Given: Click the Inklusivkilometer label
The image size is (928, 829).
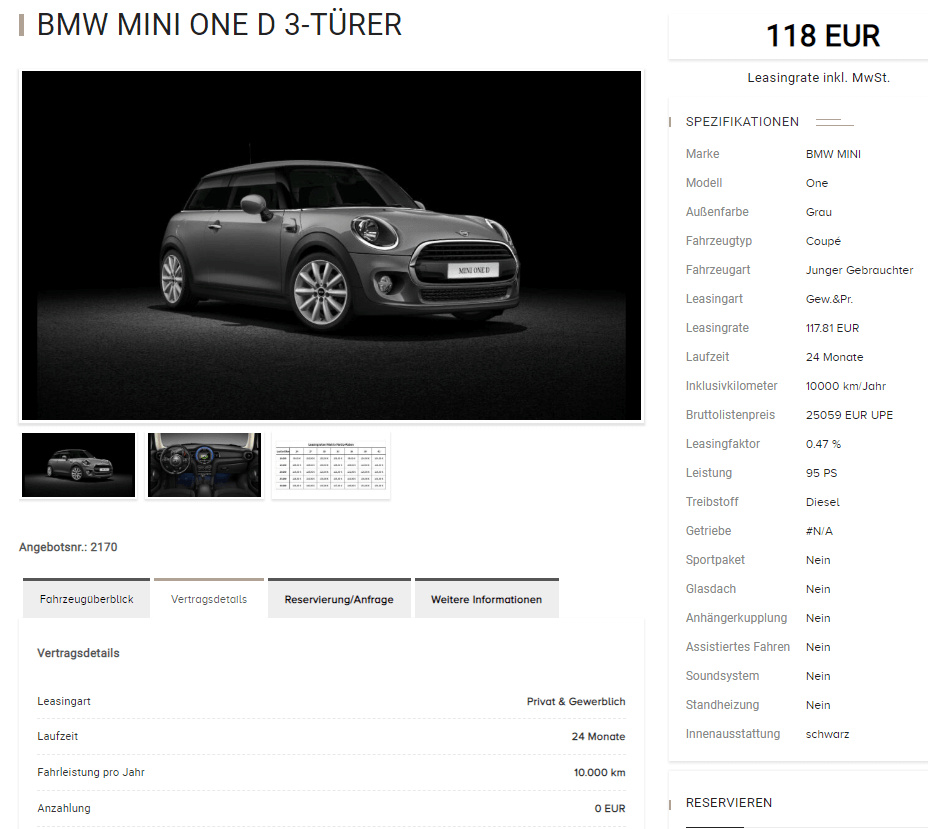Looking at the screenshot, I should 732,386.
